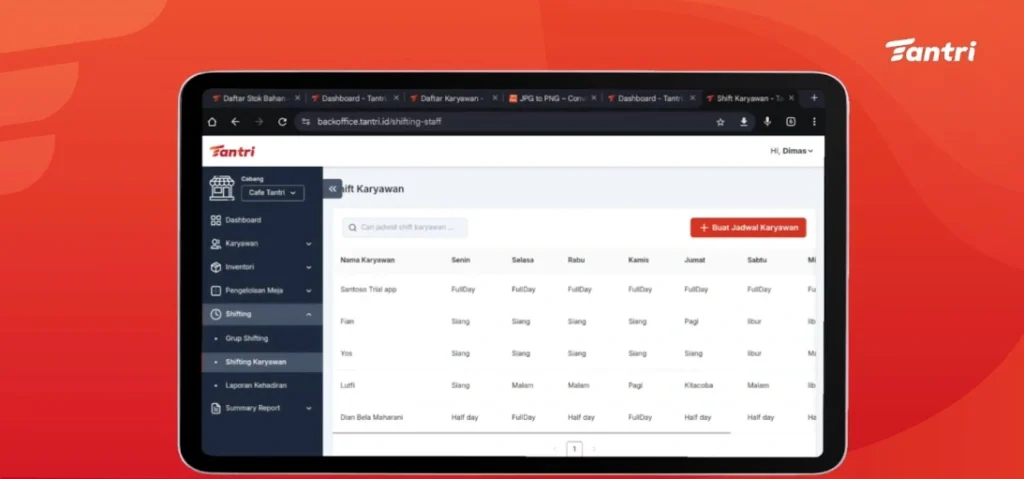Click the Sabtu column header

tap(757, 260)
